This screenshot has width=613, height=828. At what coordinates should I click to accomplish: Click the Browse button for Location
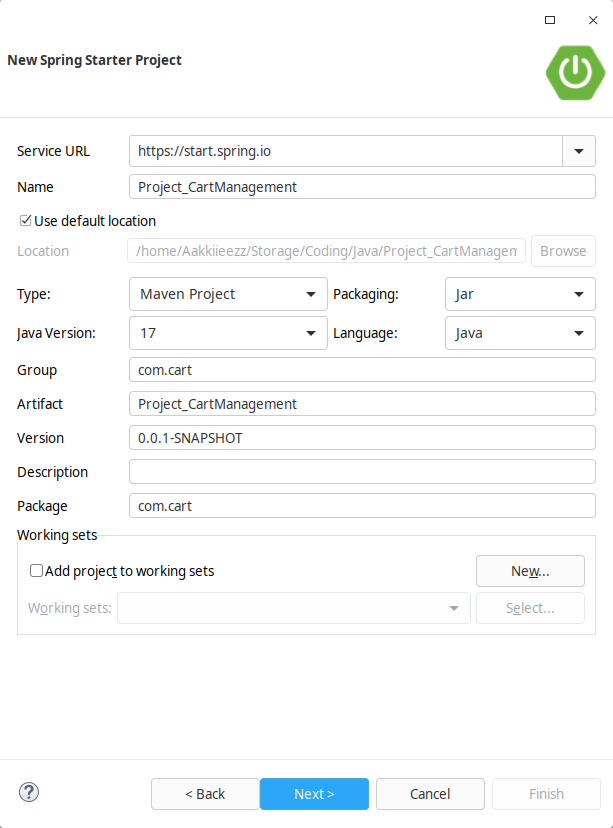pyautogui.click(x=563, y=251)
